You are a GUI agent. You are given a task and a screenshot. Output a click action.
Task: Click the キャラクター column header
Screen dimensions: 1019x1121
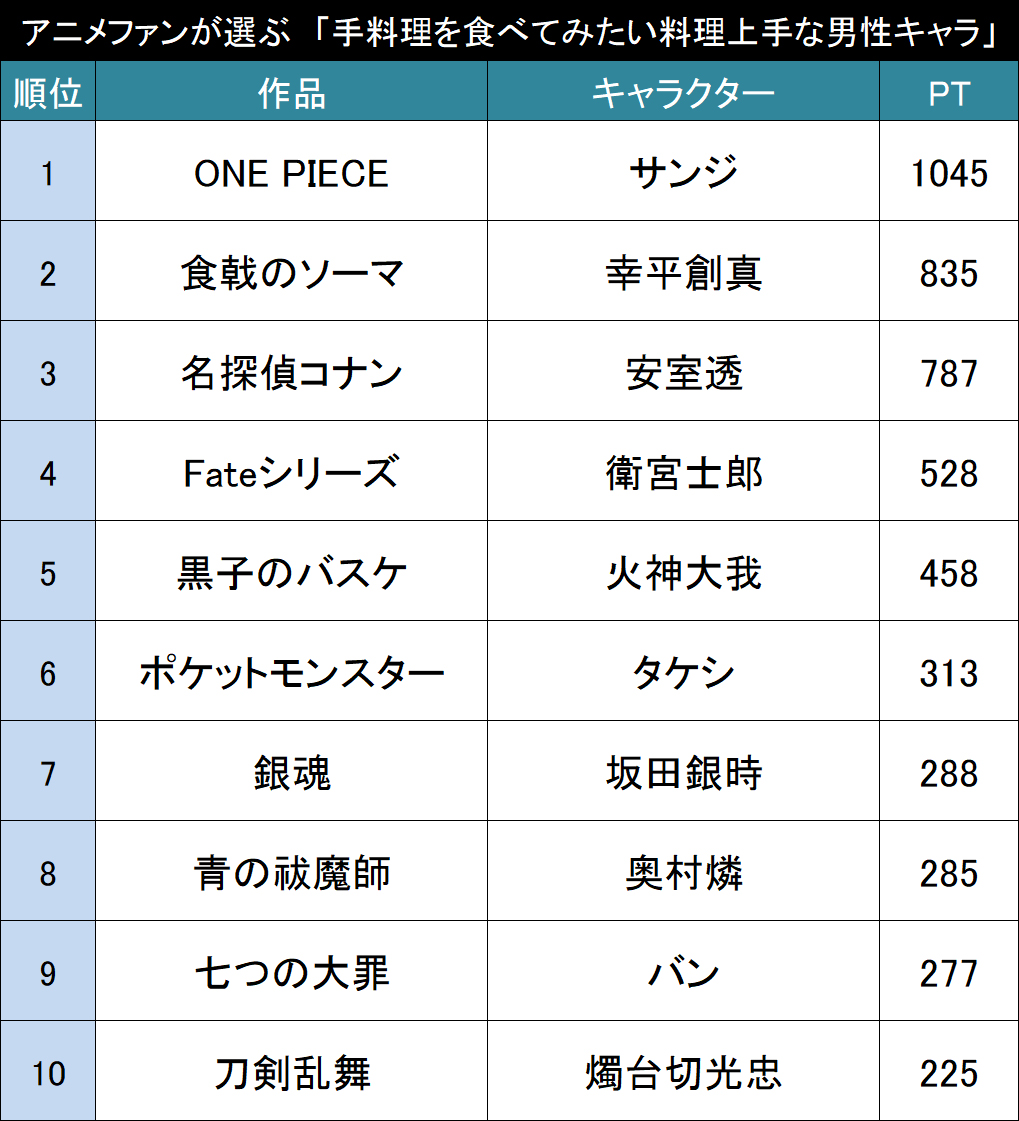pos(684,92)
